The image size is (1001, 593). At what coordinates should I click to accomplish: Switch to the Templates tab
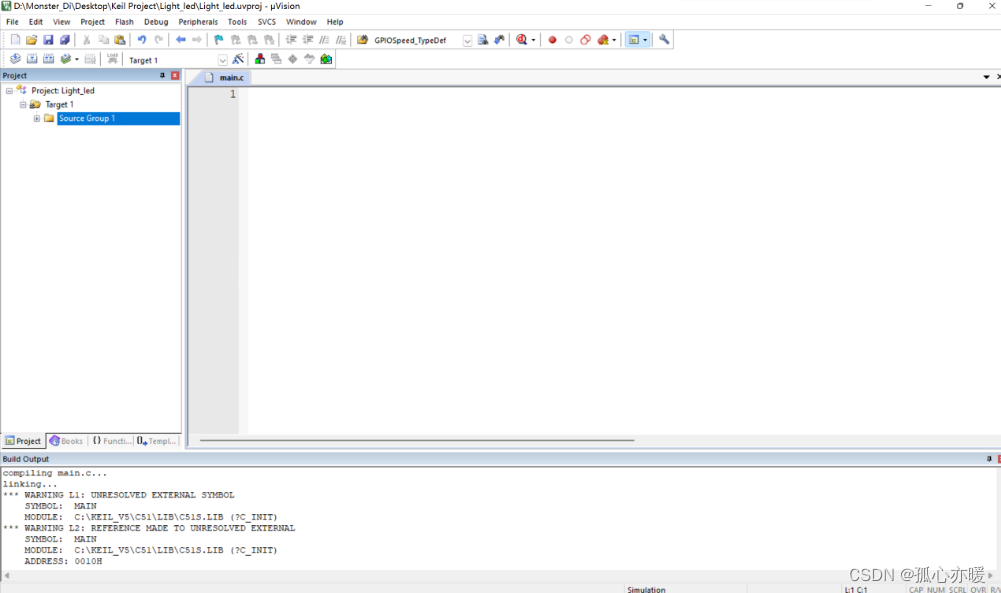pyautogui.click(x=156, y=441)
